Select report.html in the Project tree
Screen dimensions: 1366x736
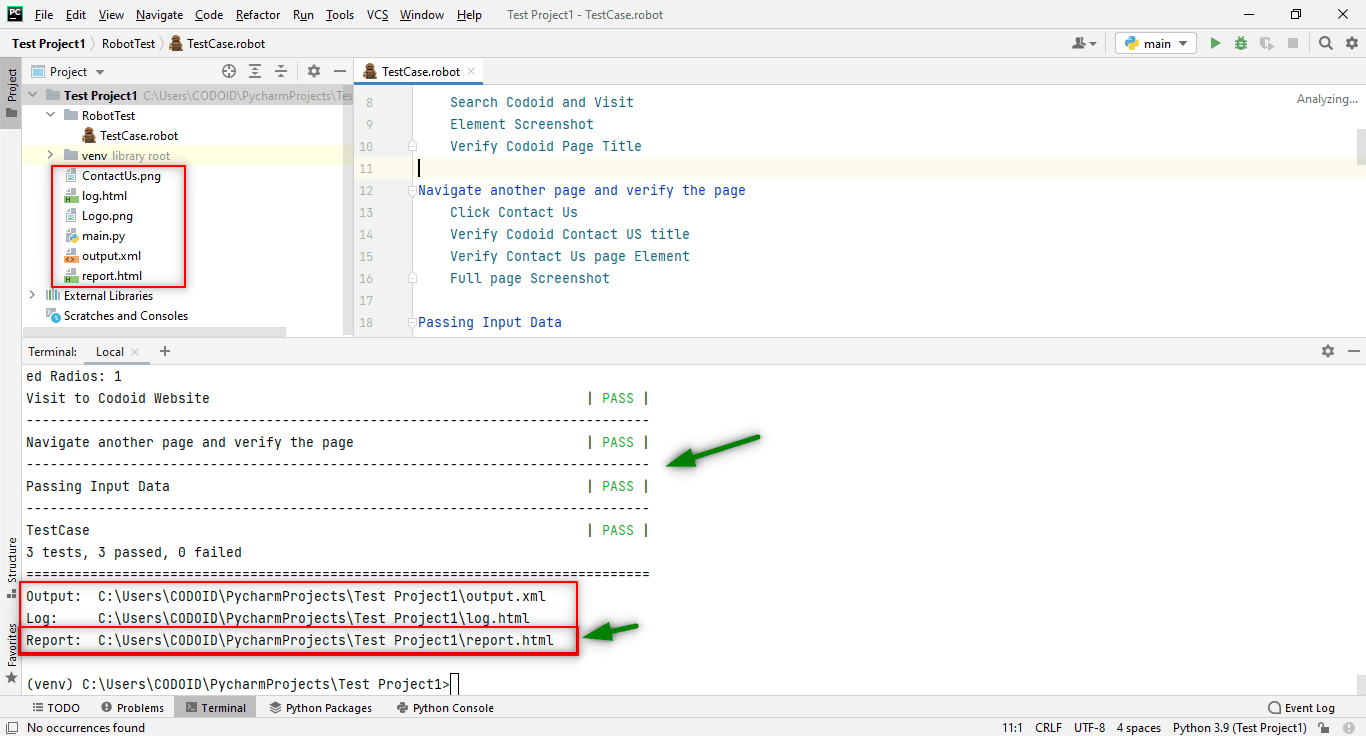(x=113, y=275)
